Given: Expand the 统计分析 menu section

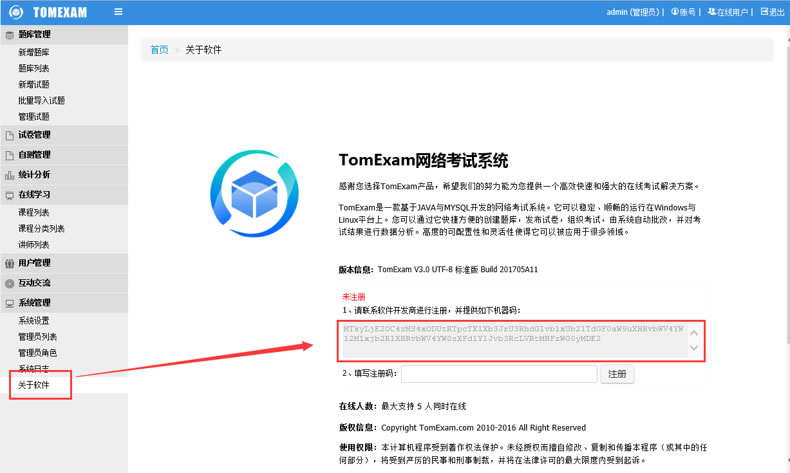Looking at the screenshot, I should click(64, 175).
